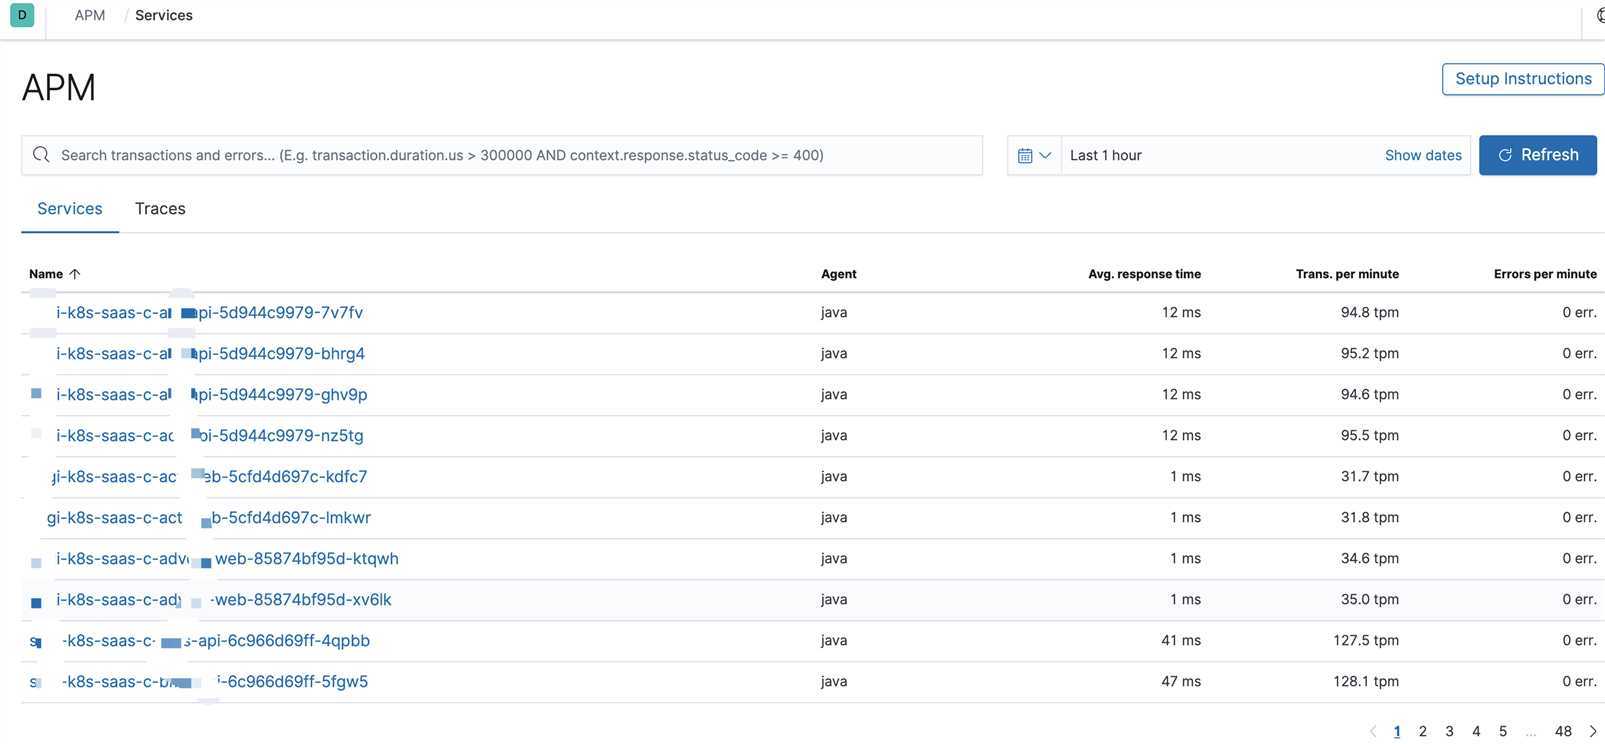
Task: Click 94.8 tpm value
Action: pyautogui.click(x=1370, y=313)
